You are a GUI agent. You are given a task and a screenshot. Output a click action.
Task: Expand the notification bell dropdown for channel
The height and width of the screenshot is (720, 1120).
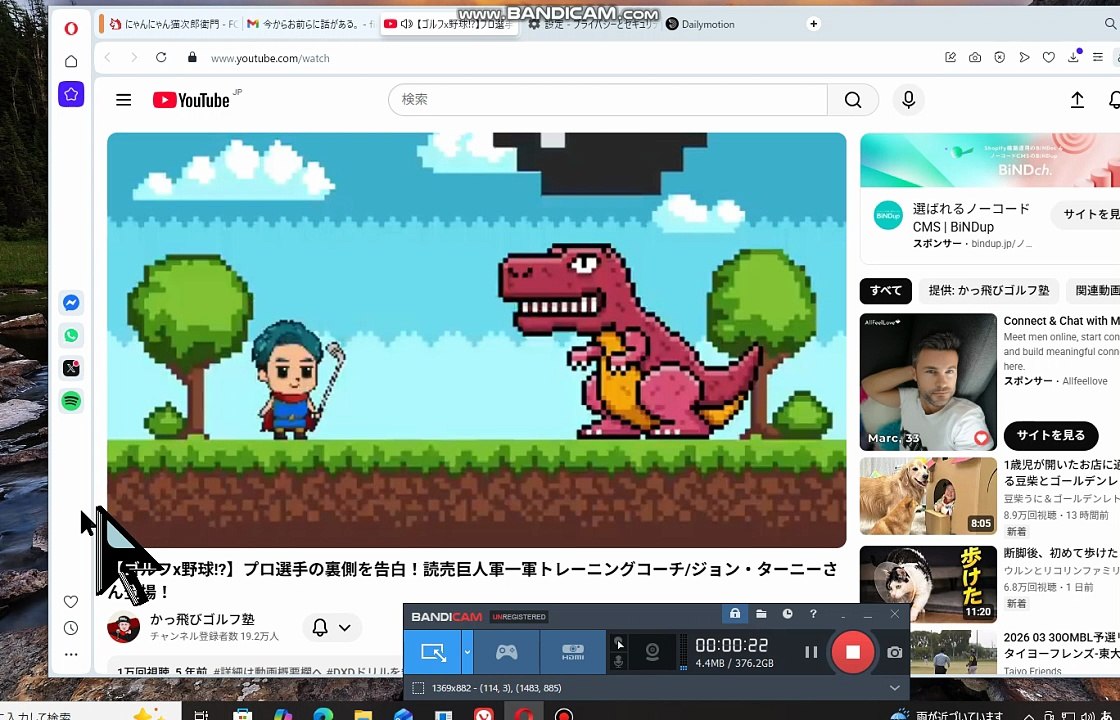(332, 628)
